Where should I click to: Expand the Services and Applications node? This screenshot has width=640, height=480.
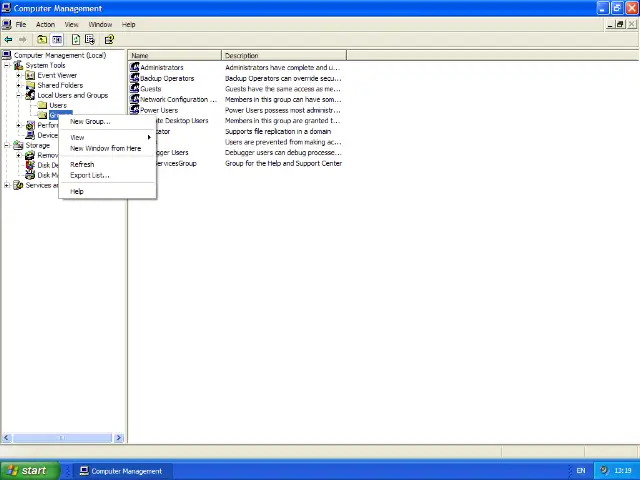pos(7,185)
